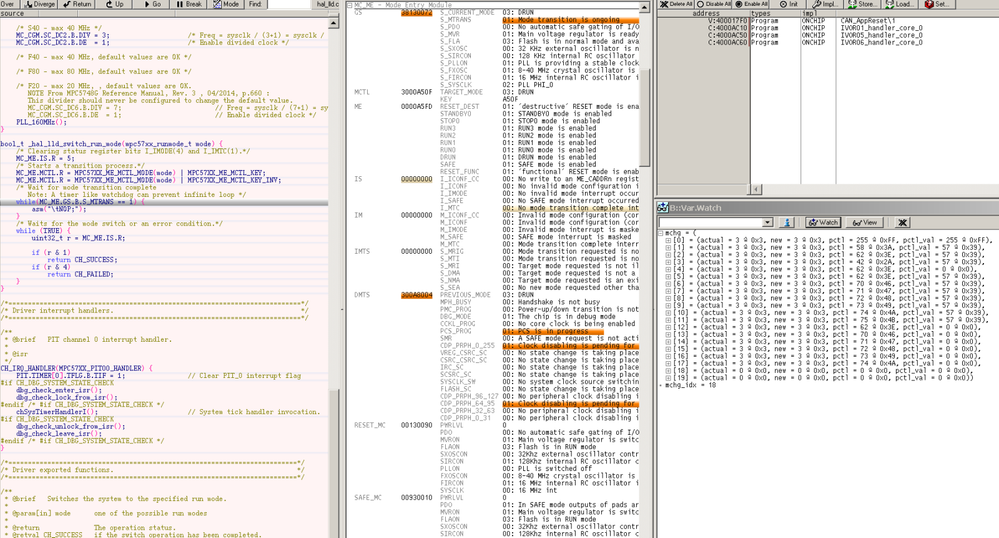This screenshot has height=538, width=999.
Task: Click the Init breakpoint button
Action: (789, 4)
